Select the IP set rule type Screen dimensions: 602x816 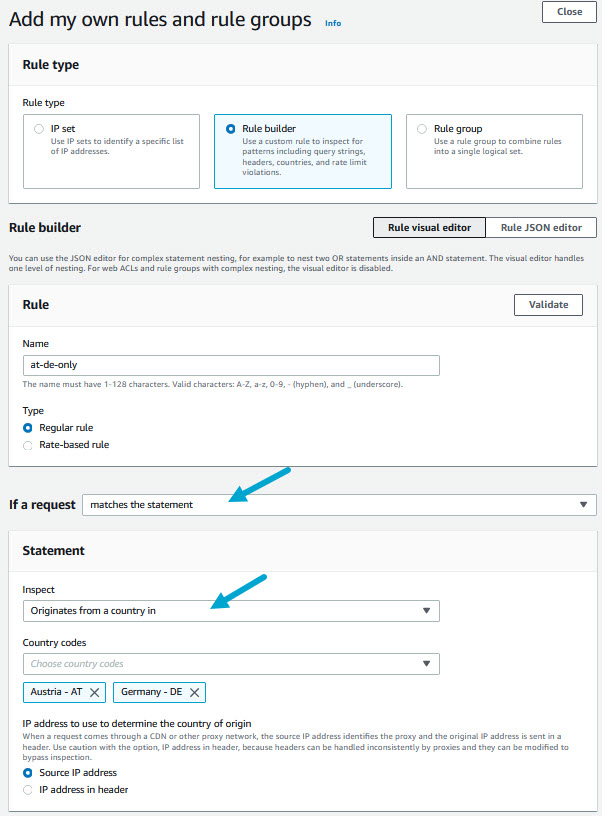pyautogui.click(x=39, y=129)
